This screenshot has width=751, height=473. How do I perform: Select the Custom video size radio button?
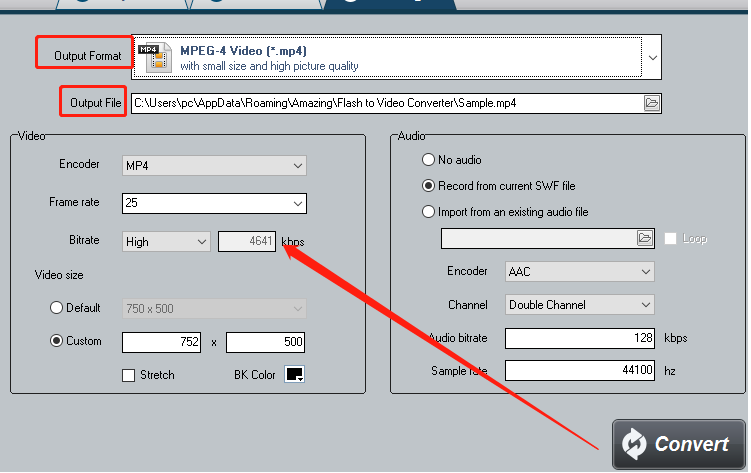(x=57, y=341)
